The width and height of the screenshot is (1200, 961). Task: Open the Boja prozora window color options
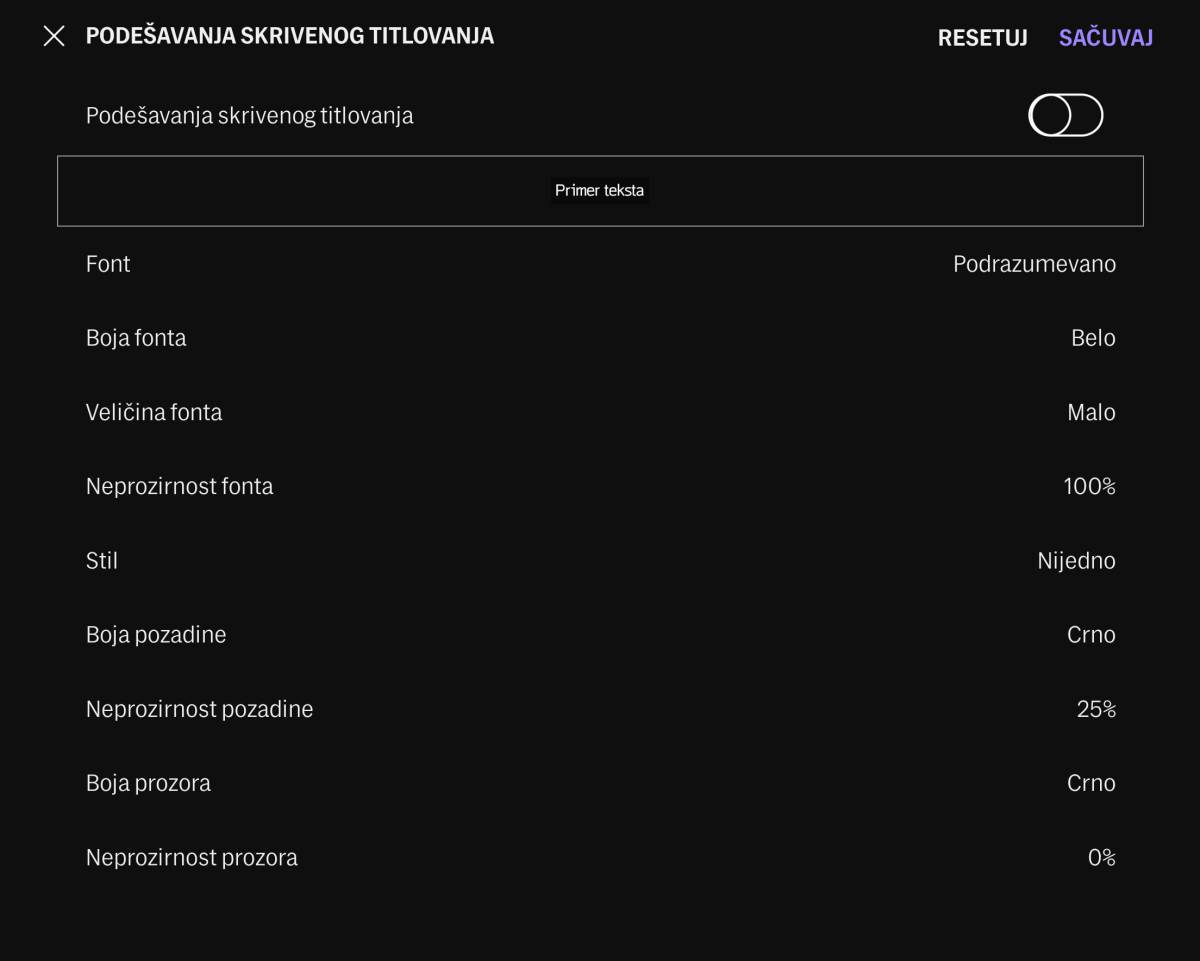(600, 783)
